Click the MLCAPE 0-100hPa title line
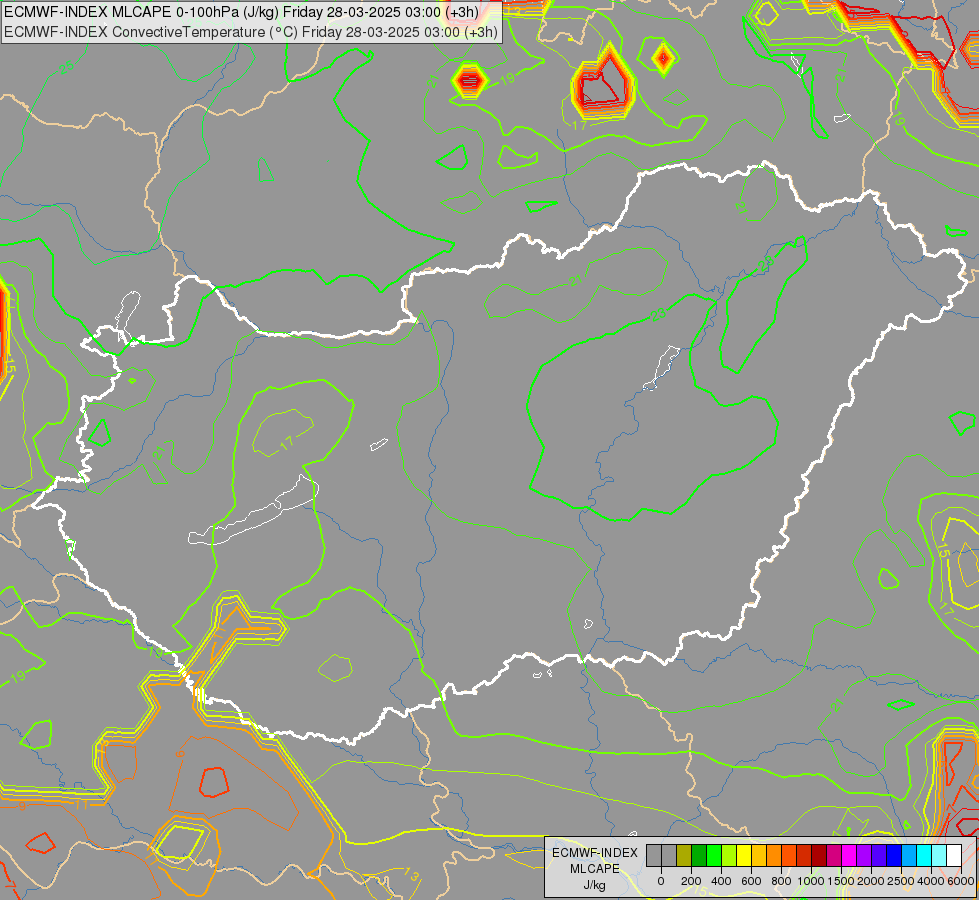Viewport: 979px width, 900px height. point(241,12)
